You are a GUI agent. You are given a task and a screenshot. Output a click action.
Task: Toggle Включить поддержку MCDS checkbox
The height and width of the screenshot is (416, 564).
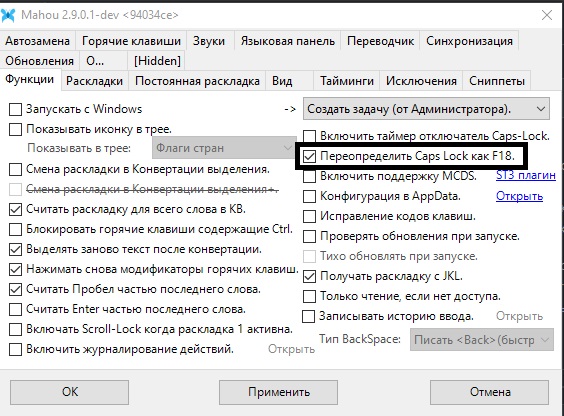[x=309, y=177]
